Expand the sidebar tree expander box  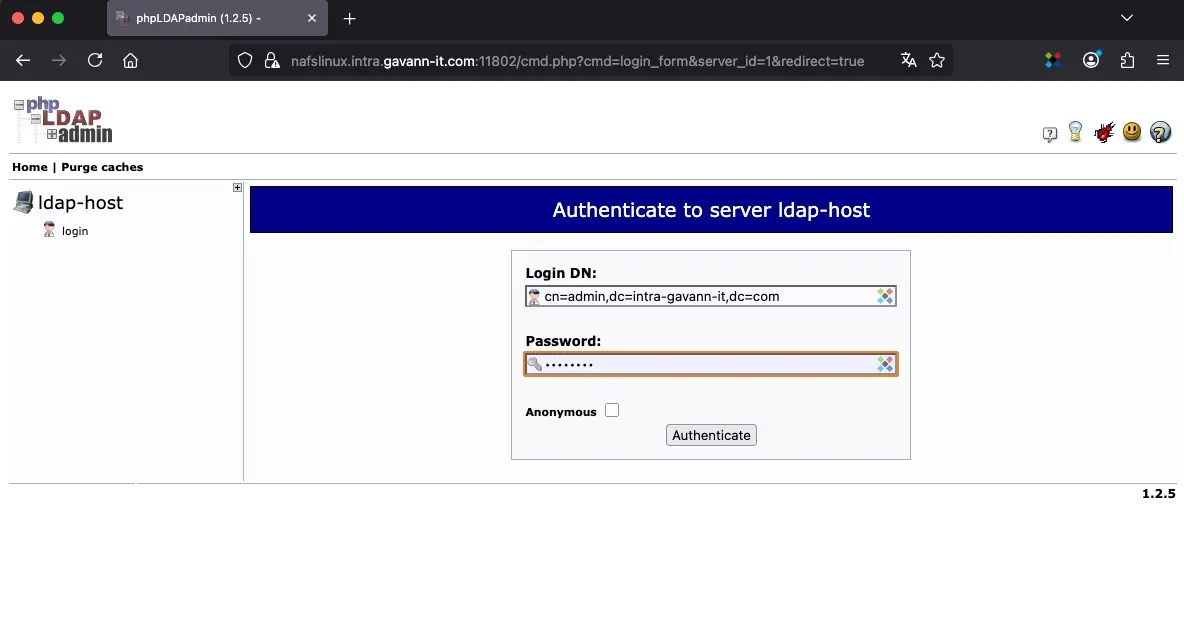tap(237, 187)
